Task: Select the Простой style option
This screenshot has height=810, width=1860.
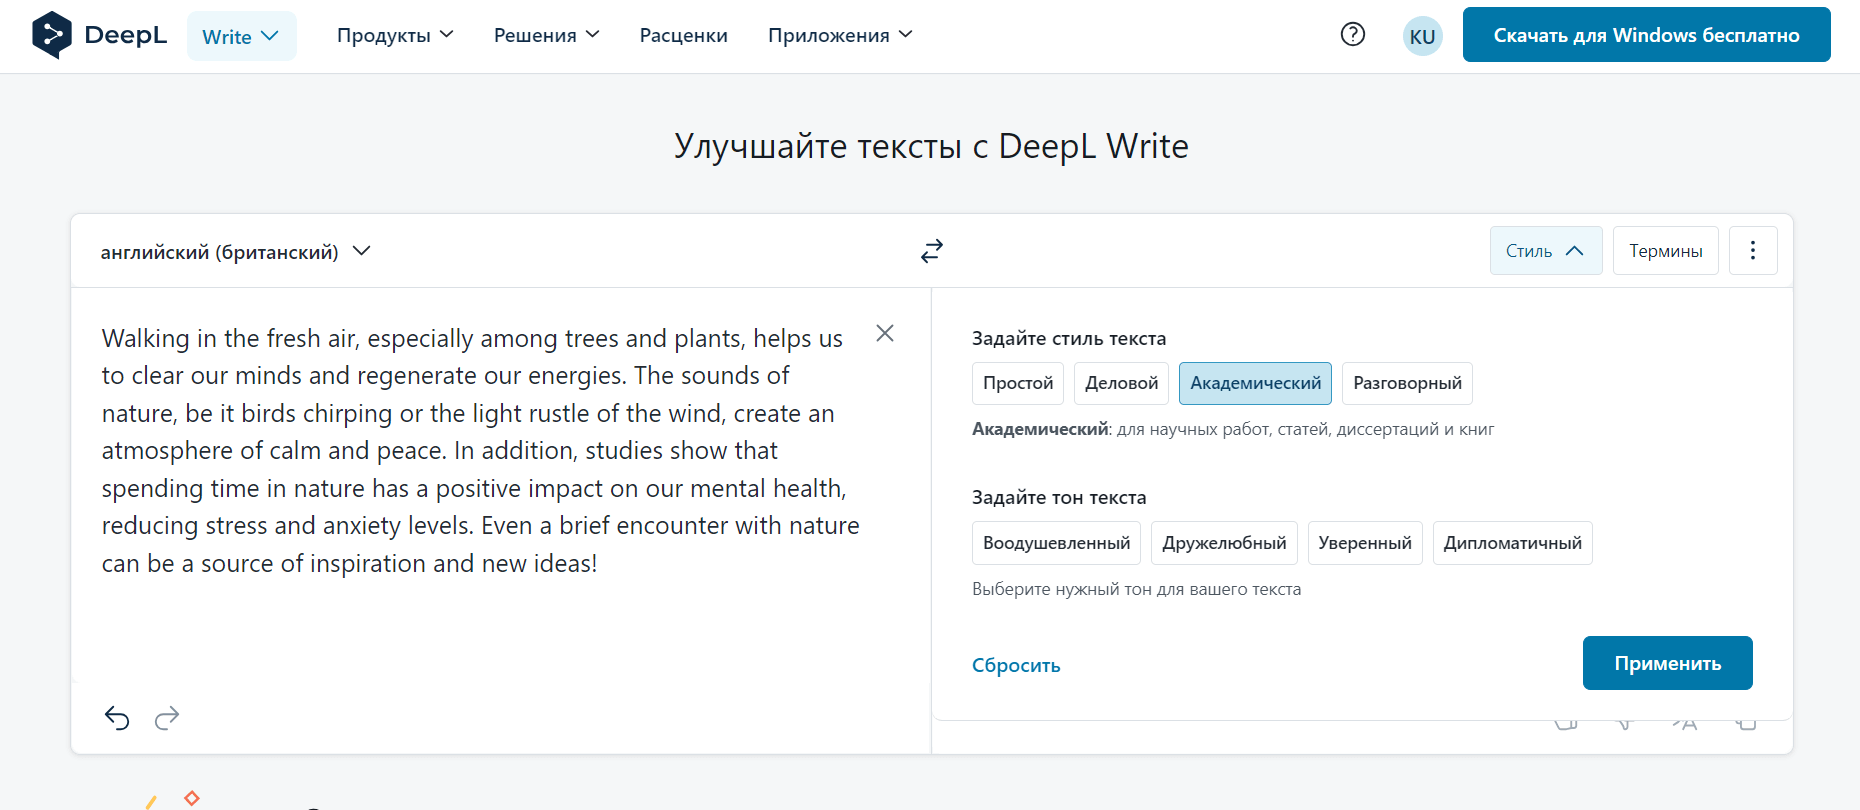Action: [1017, 383]
